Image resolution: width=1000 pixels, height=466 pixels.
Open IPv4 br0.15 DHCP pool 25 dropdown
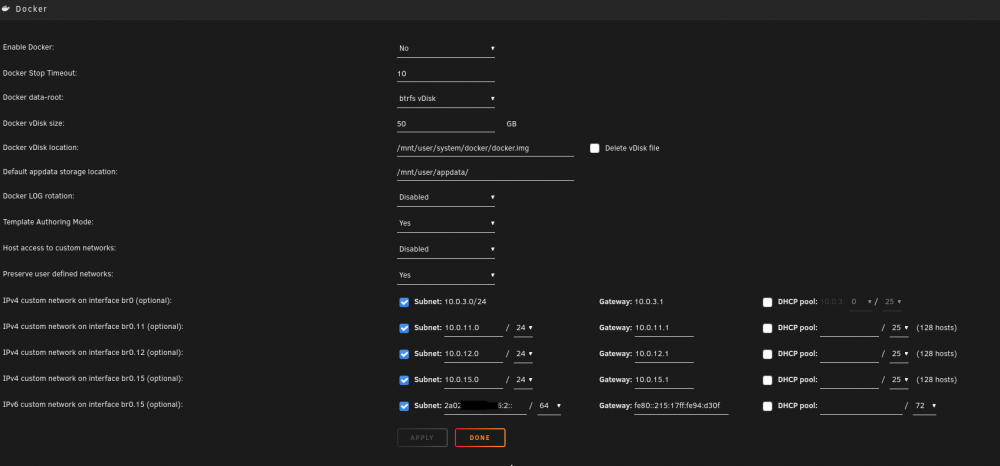pyautogui.click(x=899, y=380)
